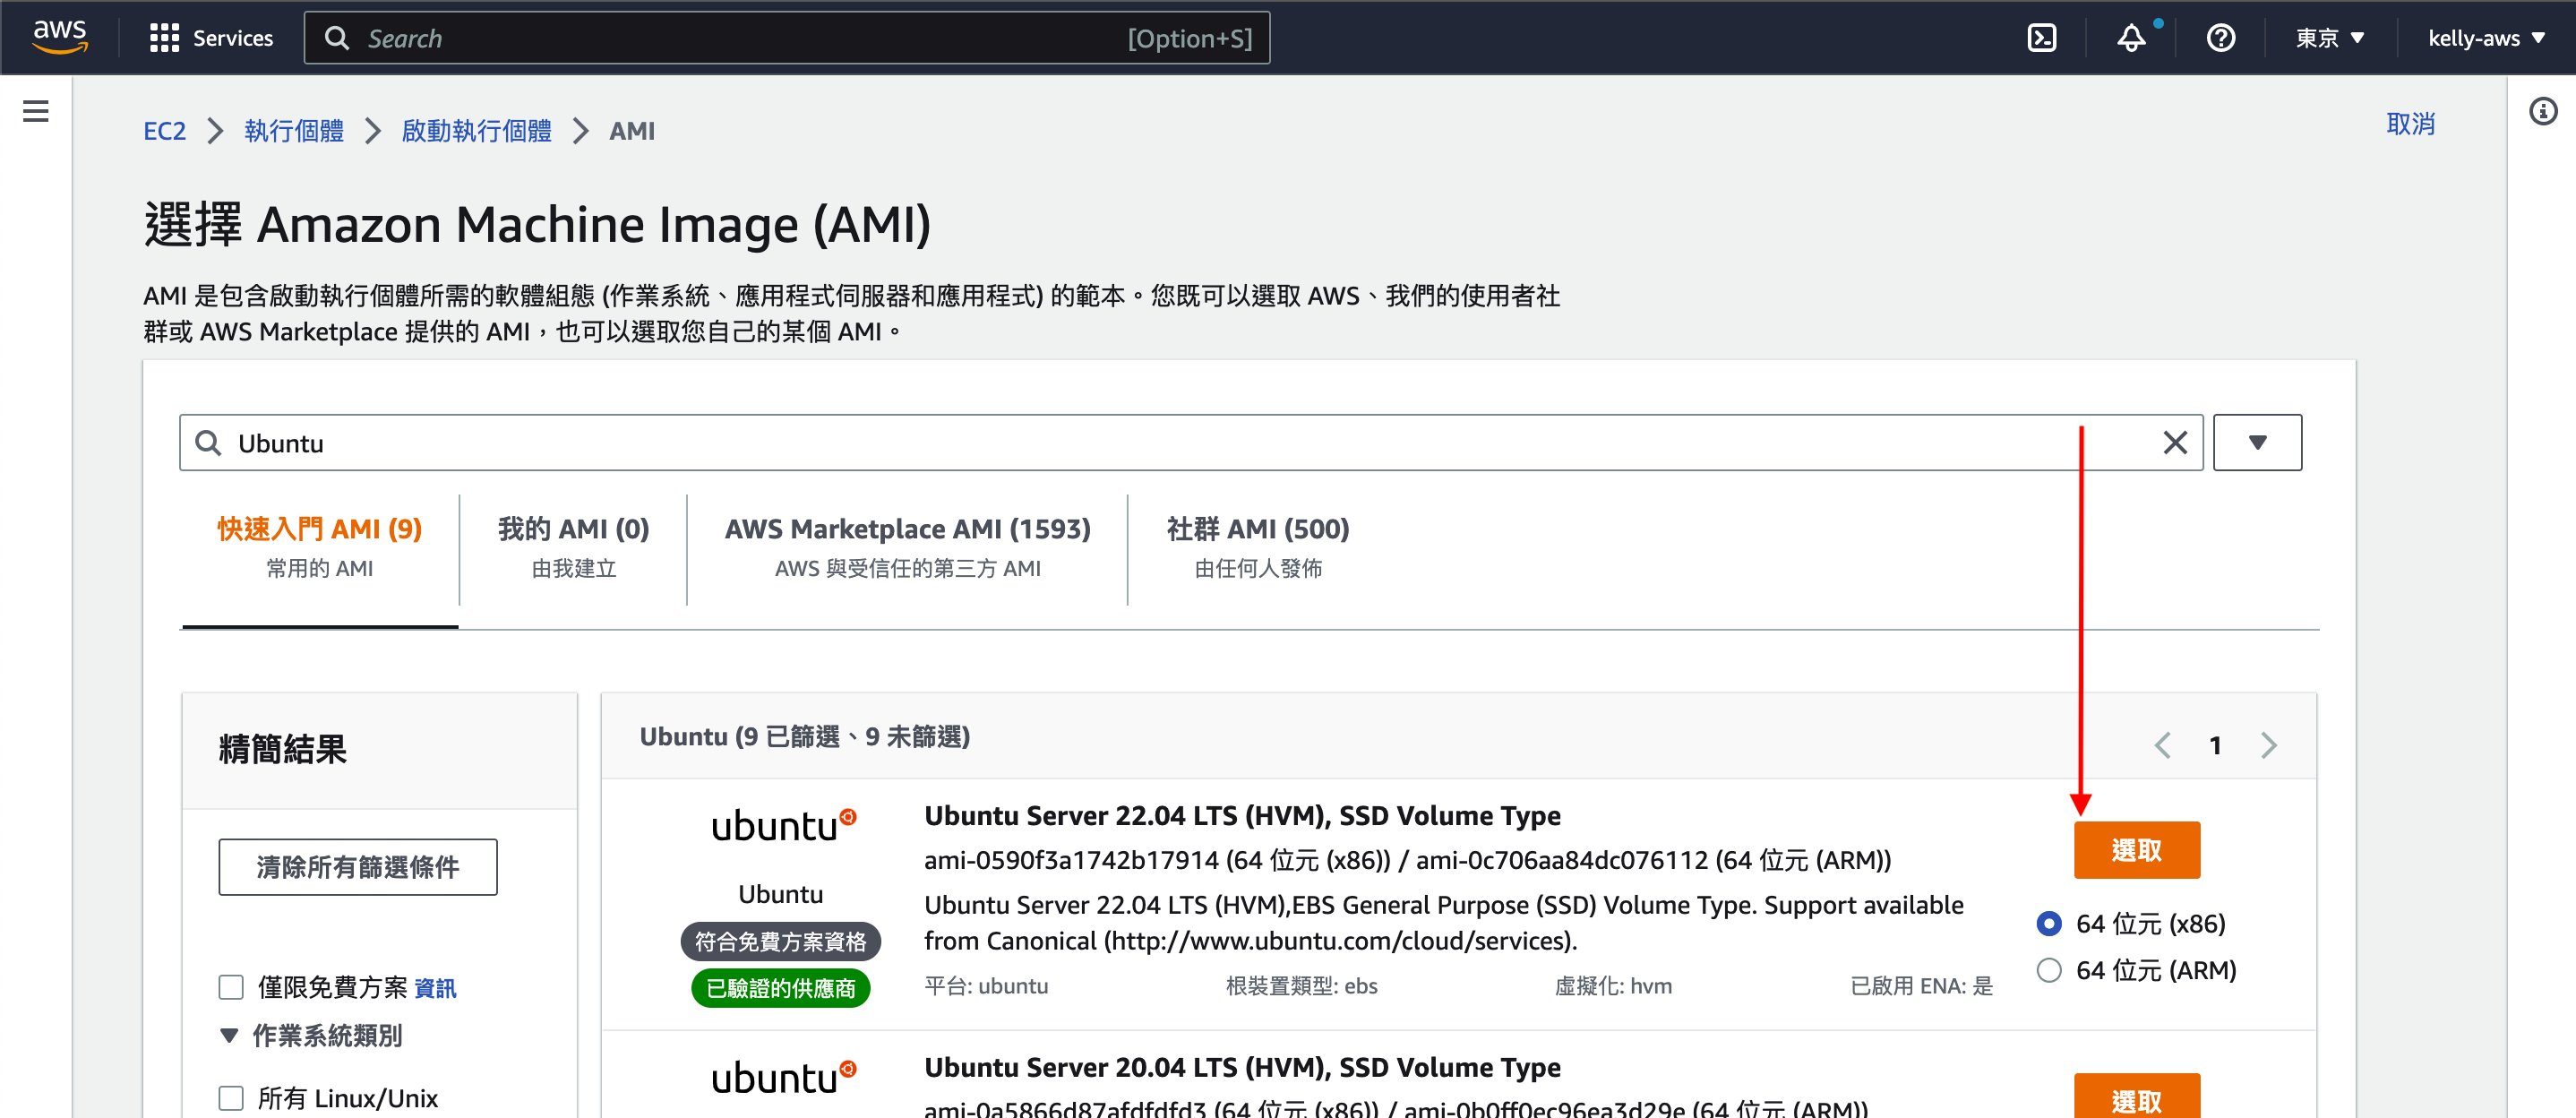Screen dimensions: 2576x1118
Task: Click 已驗證的供應商 badge
Action: [781, 989]
